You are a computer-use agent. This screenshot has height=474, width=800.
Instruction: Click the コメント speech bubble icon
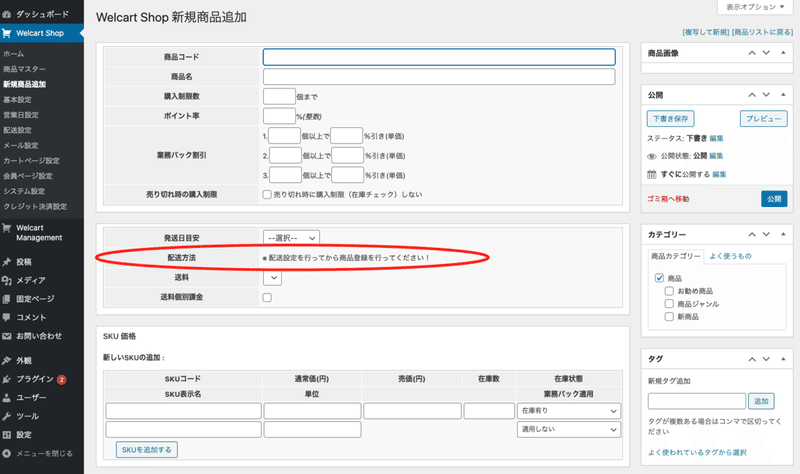[7, 317]
